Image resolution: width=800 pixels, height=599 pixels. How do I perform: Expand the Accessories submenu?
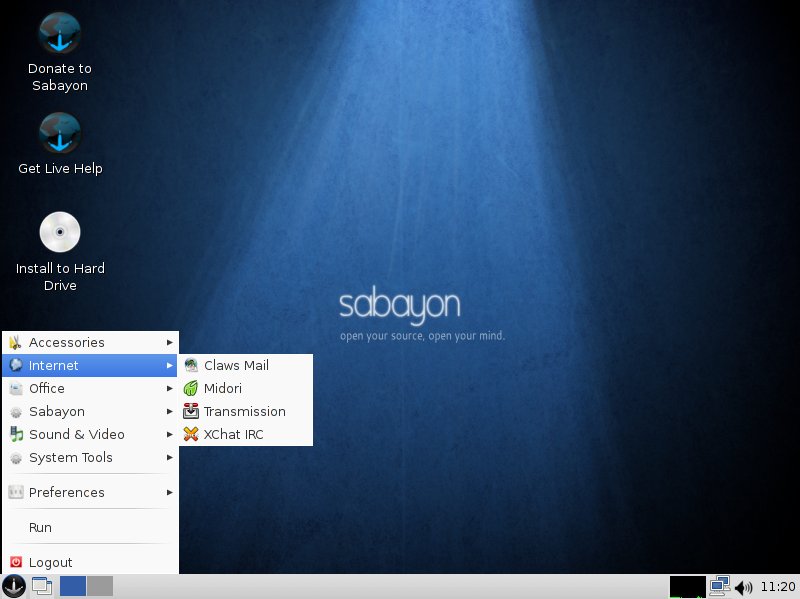pos(67,342)
